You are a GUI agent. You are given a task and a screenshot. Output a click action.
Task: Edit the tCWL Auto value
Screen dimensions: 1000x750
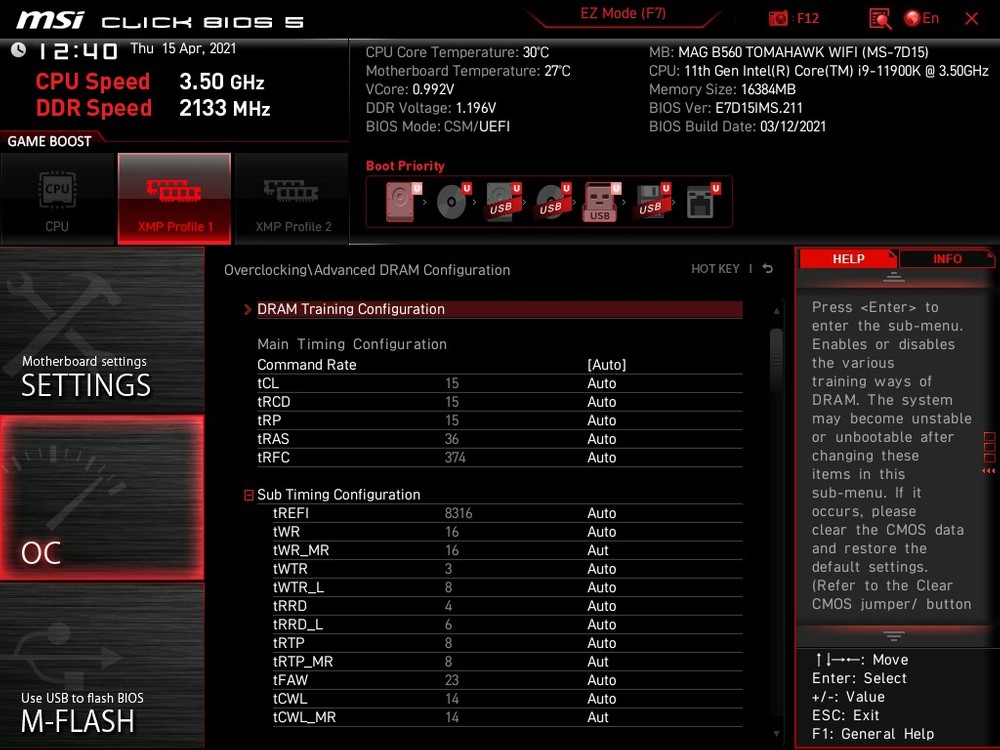click(601, 698)
